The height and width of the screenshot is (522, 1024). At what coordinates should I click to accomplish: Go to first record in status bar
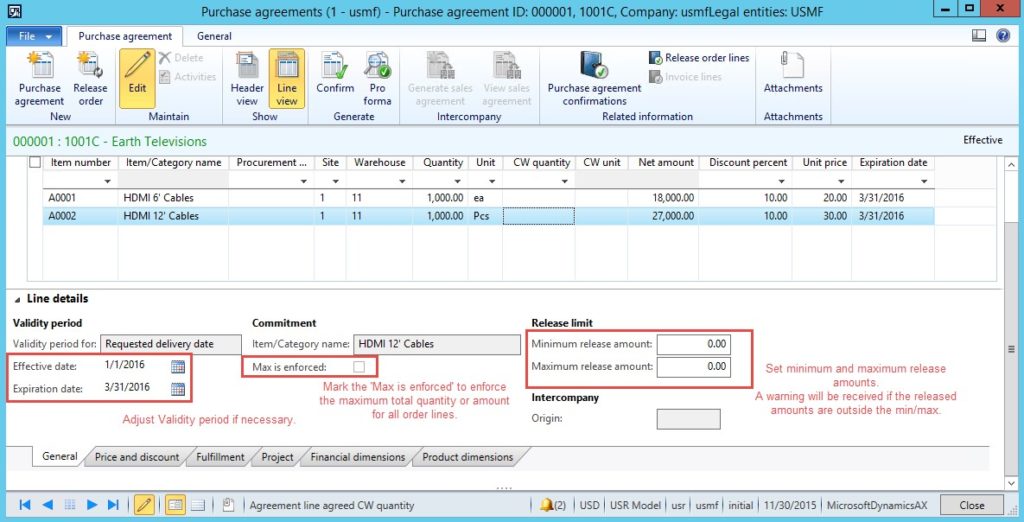[25, 504]
